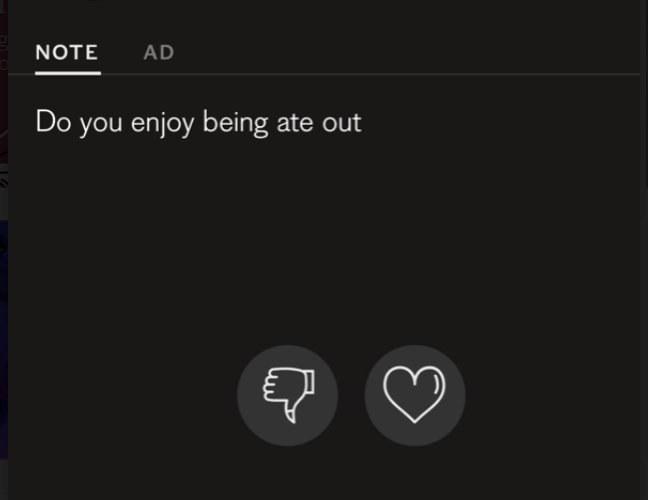Click the note text about enjoying
This screenshot has height=500, width=648.
(199, 123)
